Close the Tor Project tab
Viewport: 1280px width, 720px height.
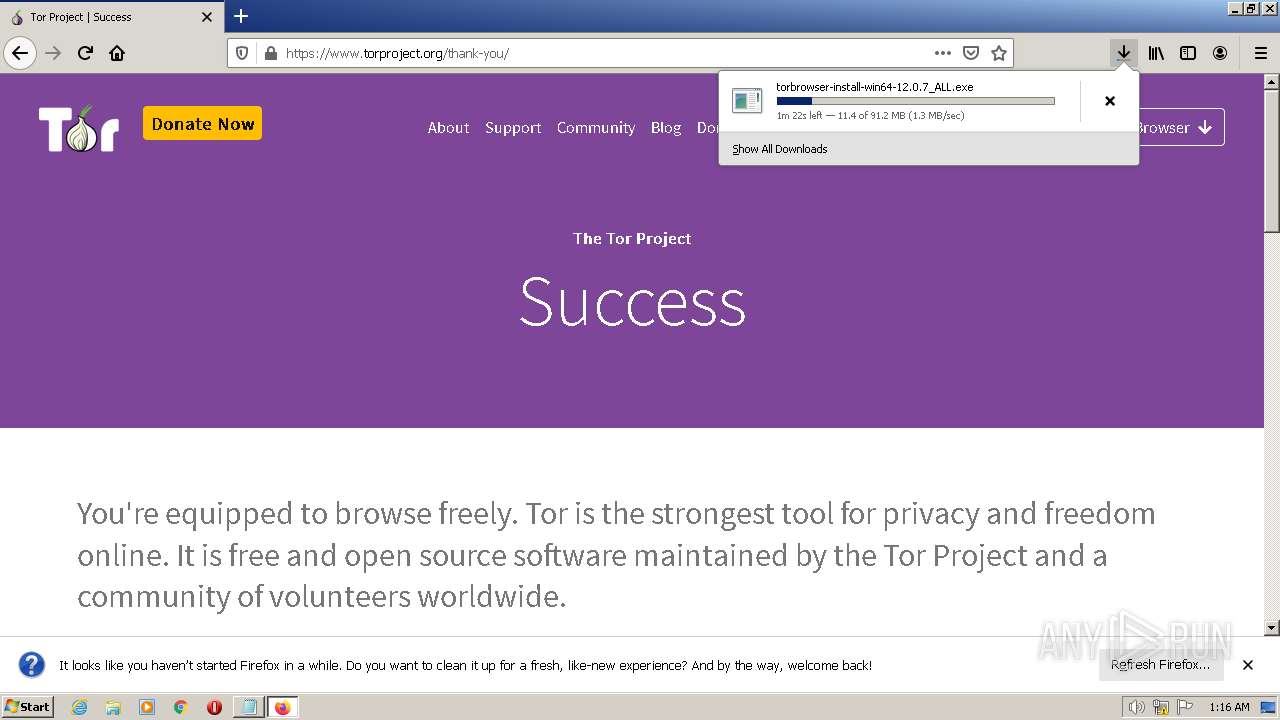coord(207,17)
